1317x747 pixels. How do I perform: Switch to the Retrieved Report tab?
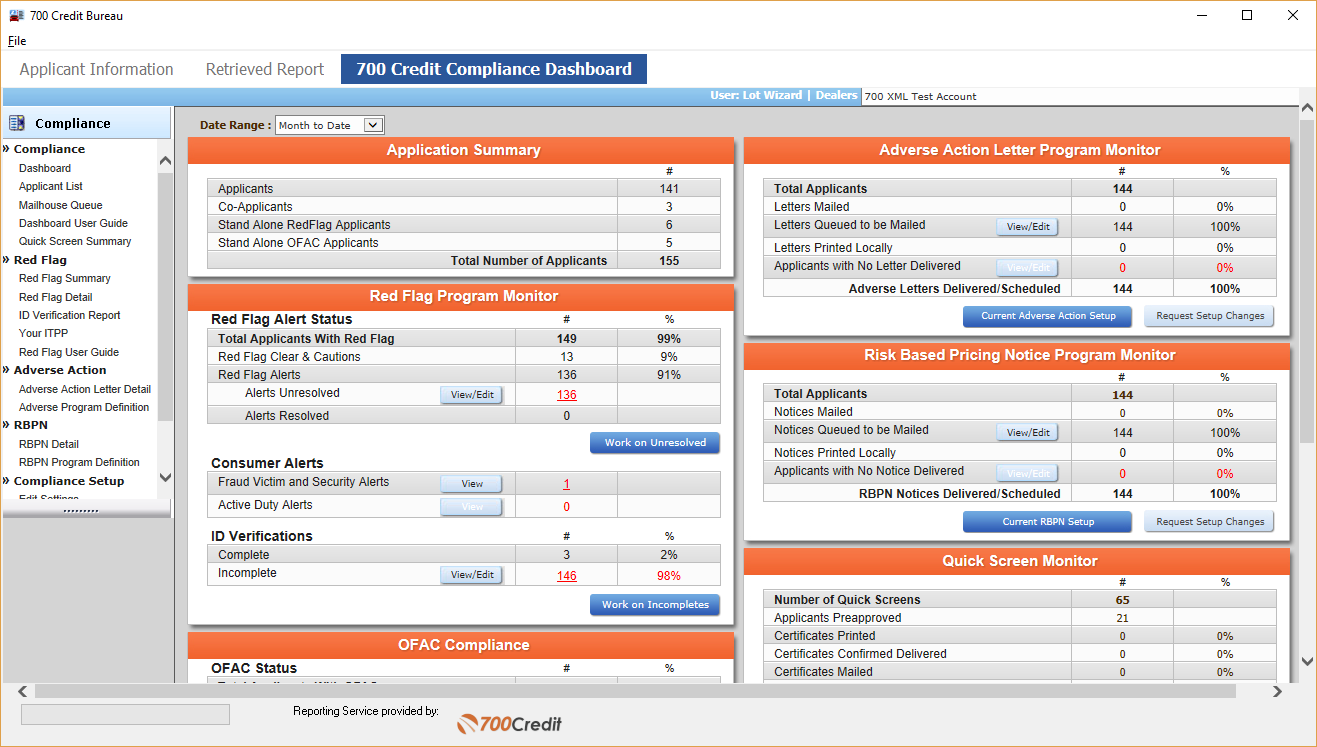click(264, 69)
